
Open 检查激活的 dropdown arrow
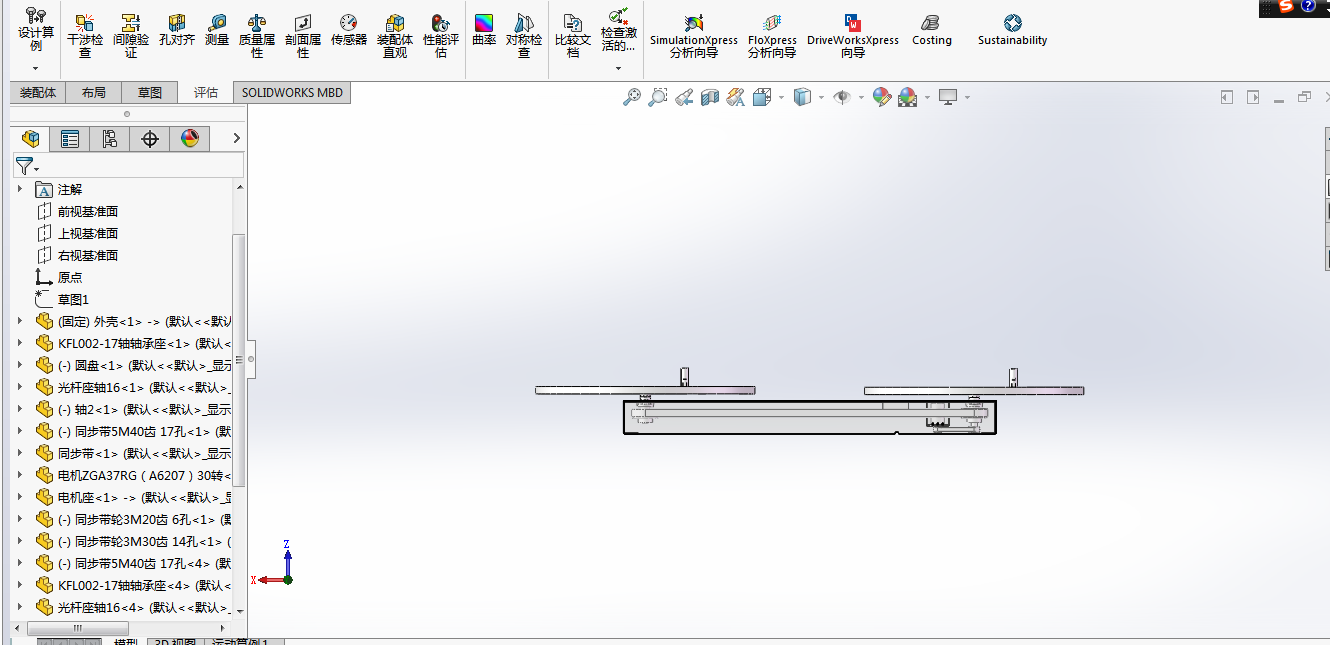[619, 68]
